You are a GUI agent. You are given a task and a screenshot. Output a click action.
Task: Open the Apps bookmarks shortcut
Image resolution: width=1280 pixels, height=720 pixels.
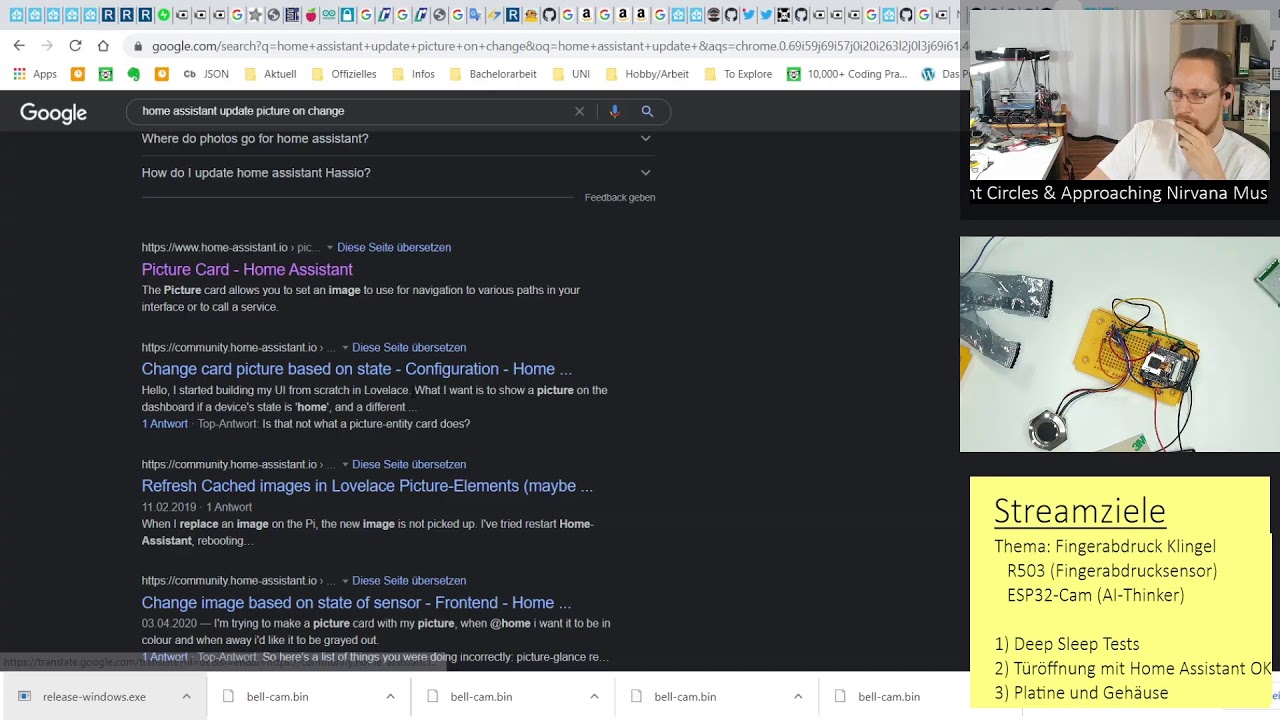(x=36, y=74)
